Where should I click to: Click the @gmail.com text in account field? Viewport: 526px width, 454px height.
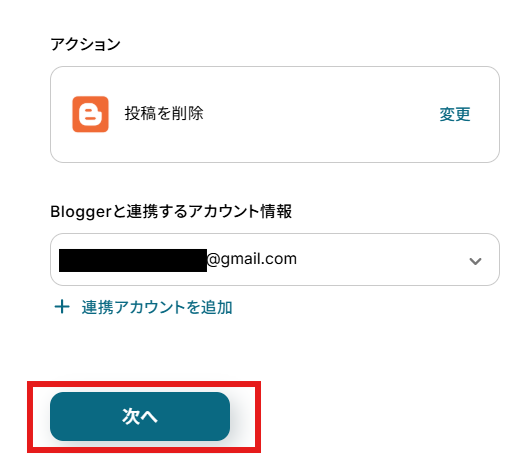click(x=252, y=259)
